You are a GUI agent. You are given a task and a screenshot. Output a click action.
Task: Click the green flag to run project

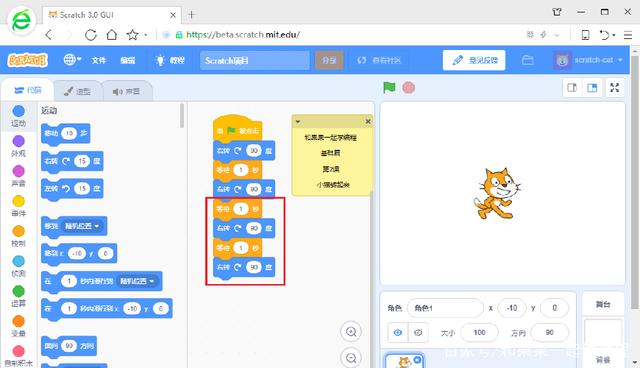pos(389,87)
